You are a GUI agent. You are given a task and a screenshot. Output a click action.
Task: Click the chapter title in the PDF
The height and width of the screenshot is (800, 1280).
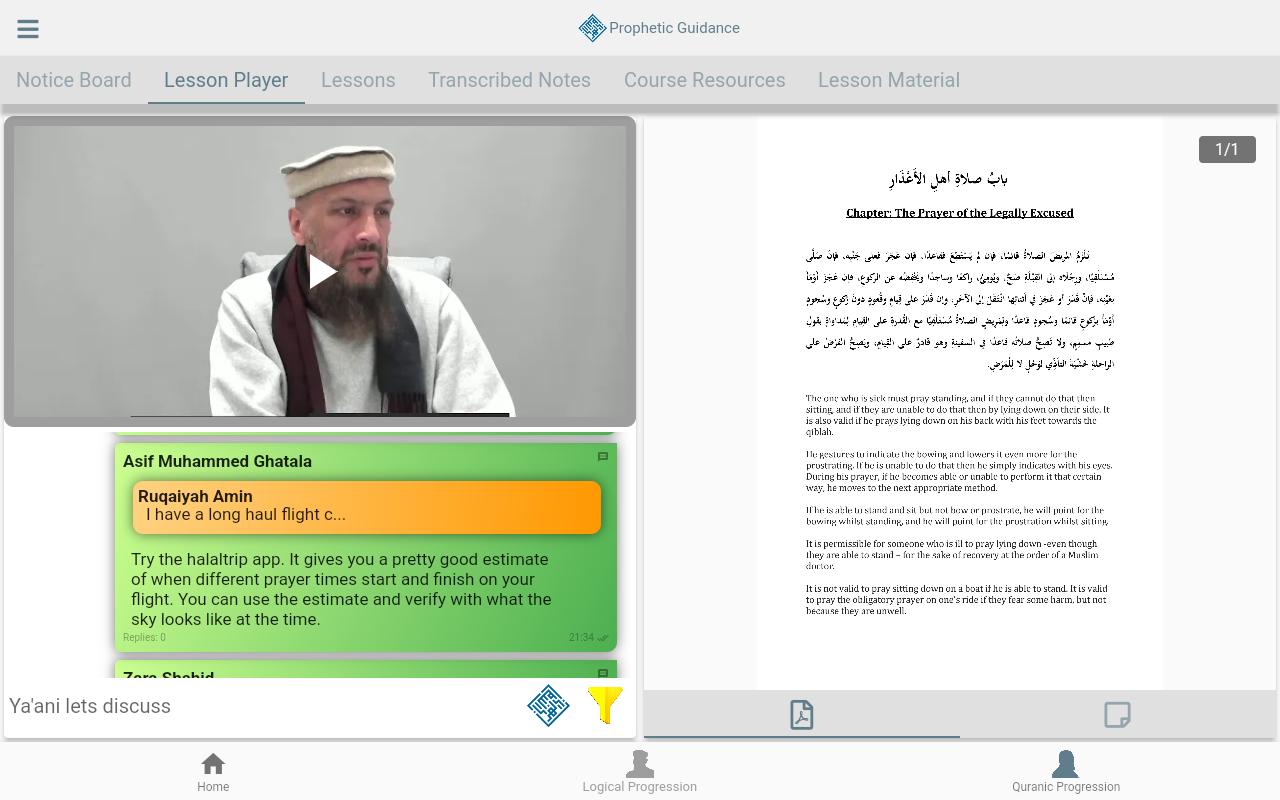click(x=960, y=213)
